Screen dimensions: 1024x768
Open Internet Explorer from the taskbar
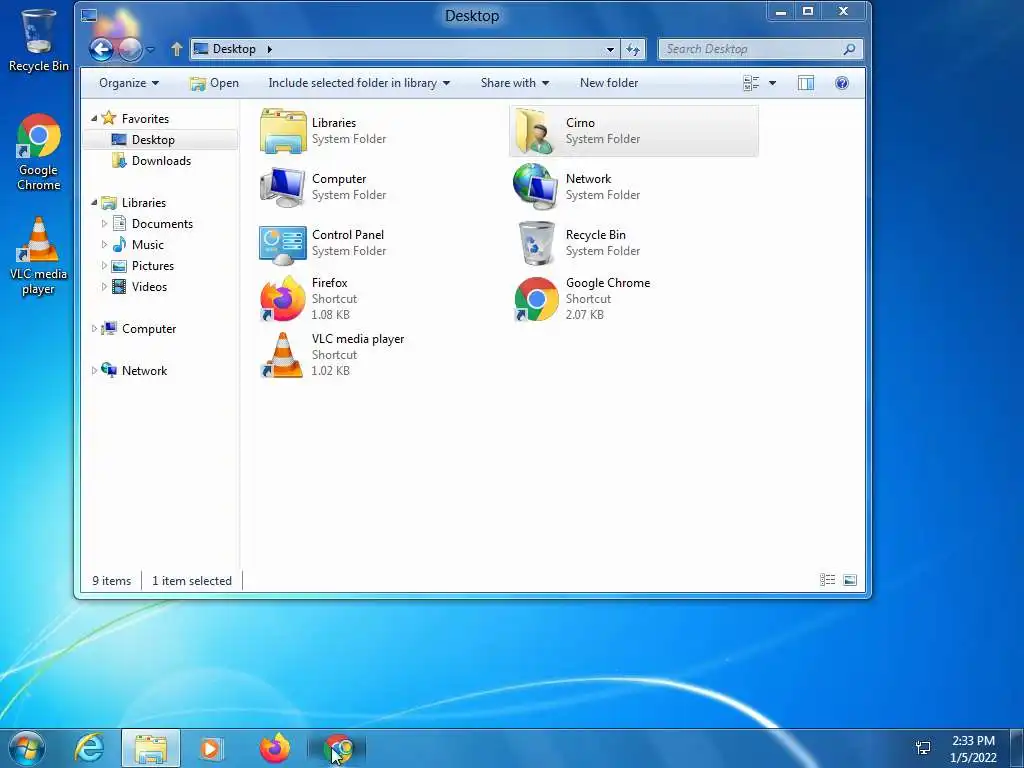point(89,748)
